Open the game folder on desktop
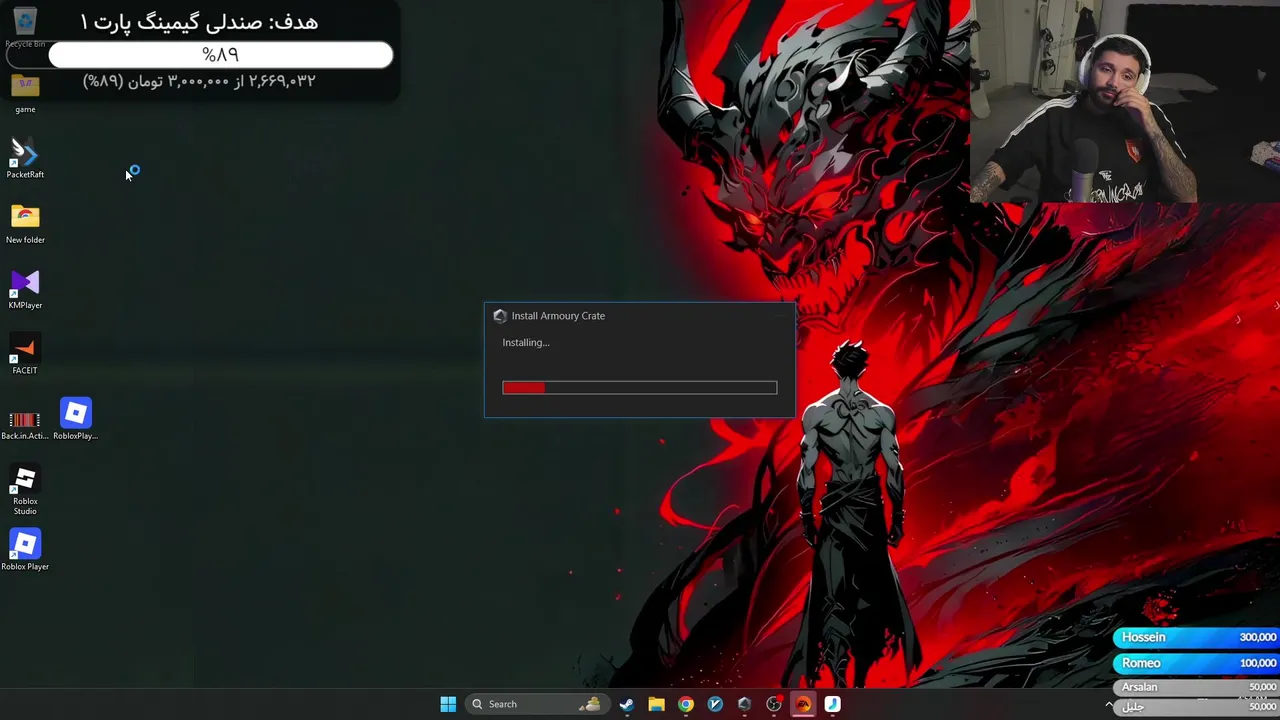1280x720 pixels. pos(25,93)
